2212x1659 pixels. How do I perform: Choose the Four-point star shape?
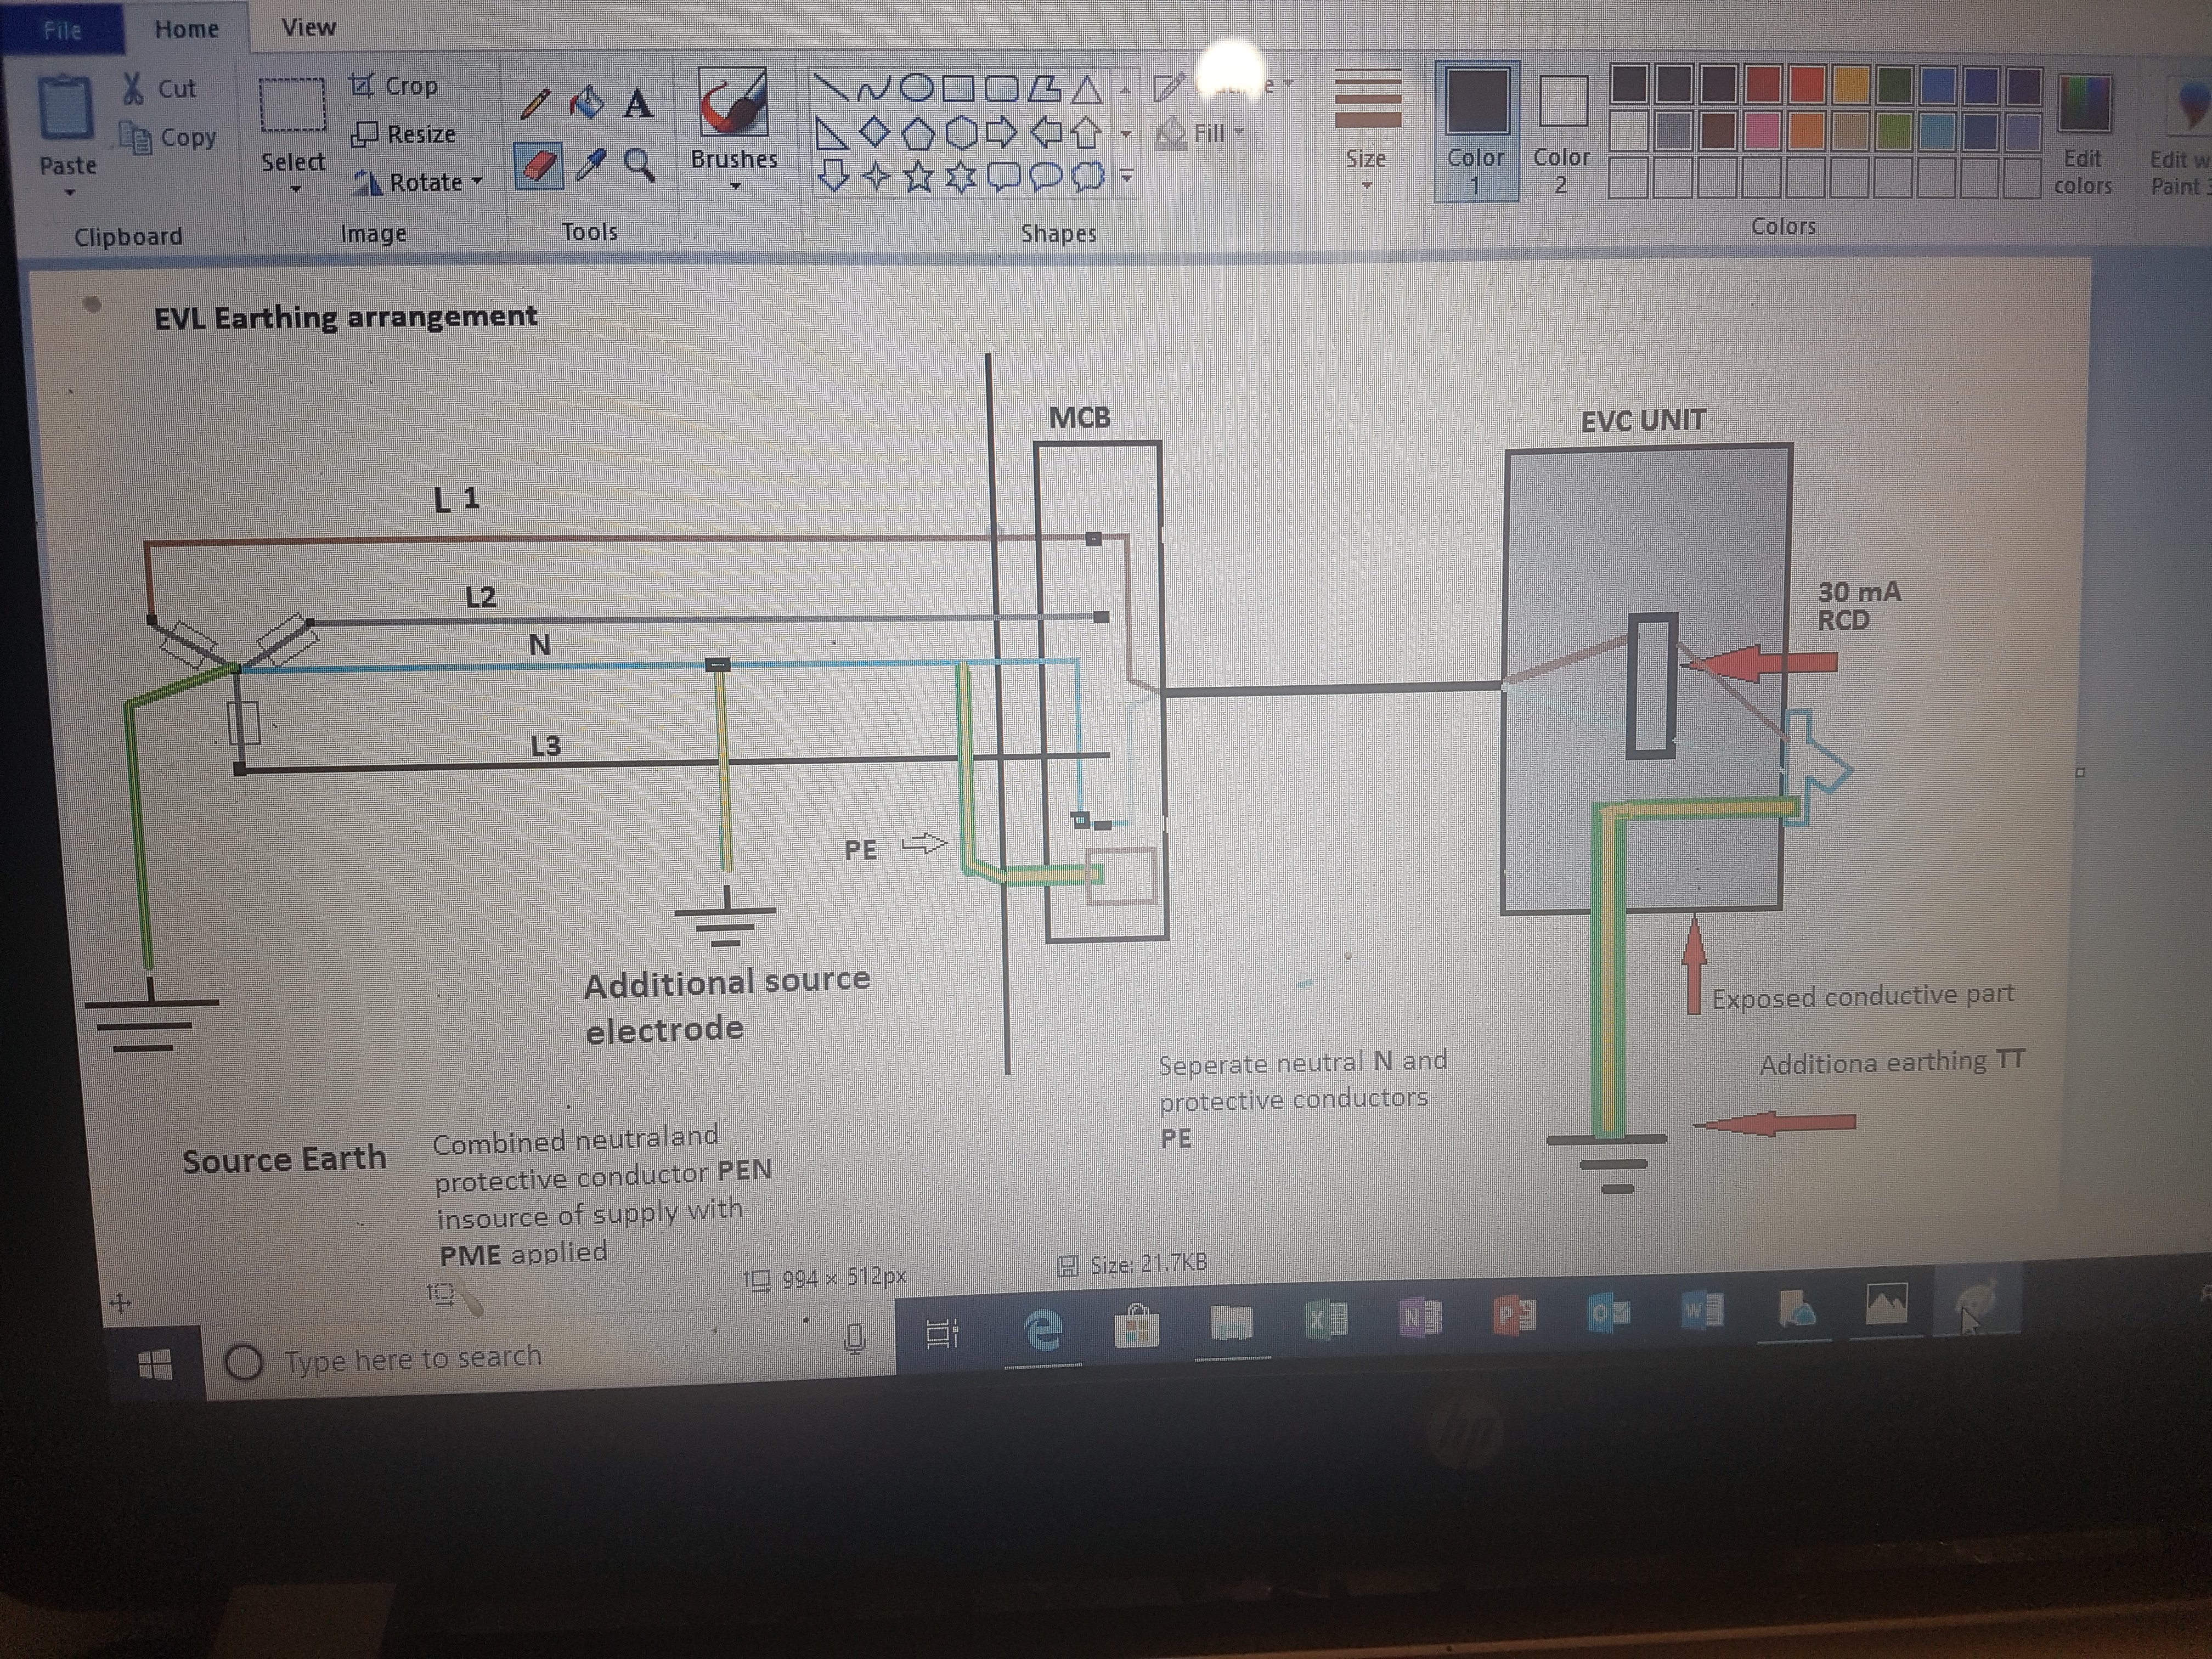(876, 176)
